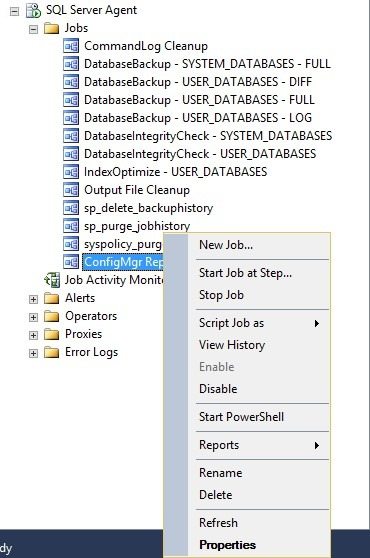Collapse the SQL Server Agent node
Screen dimensions: 370x558
tap(14, 11)
